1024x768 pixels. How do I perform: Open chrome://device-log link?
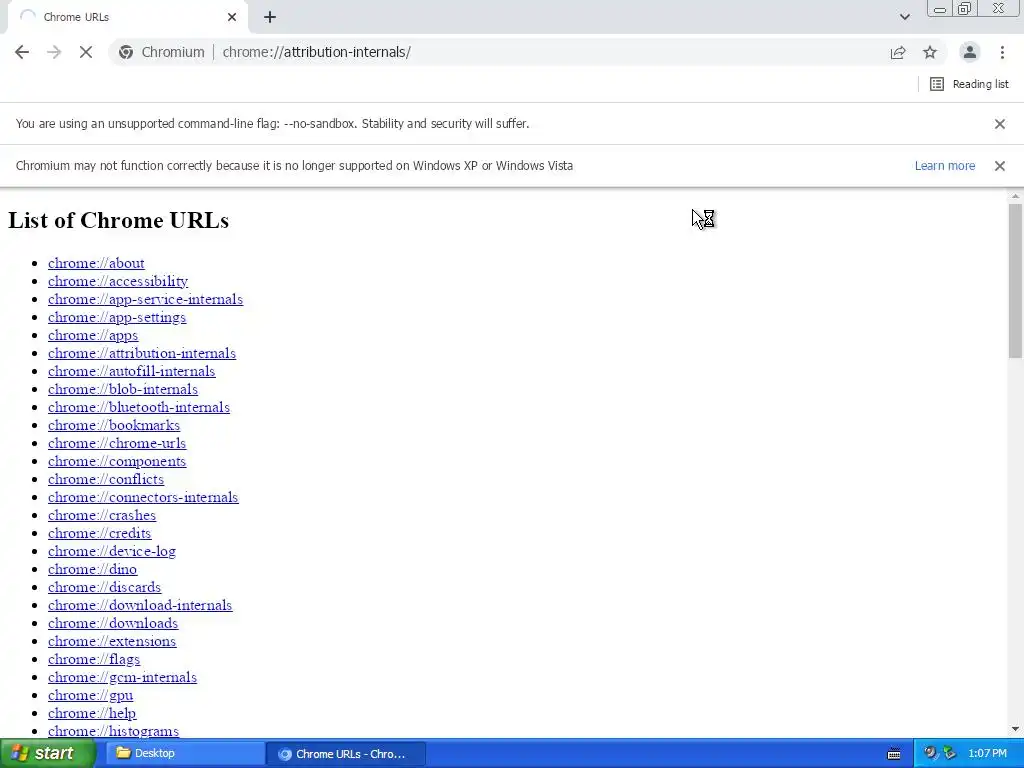pos(112,551)
